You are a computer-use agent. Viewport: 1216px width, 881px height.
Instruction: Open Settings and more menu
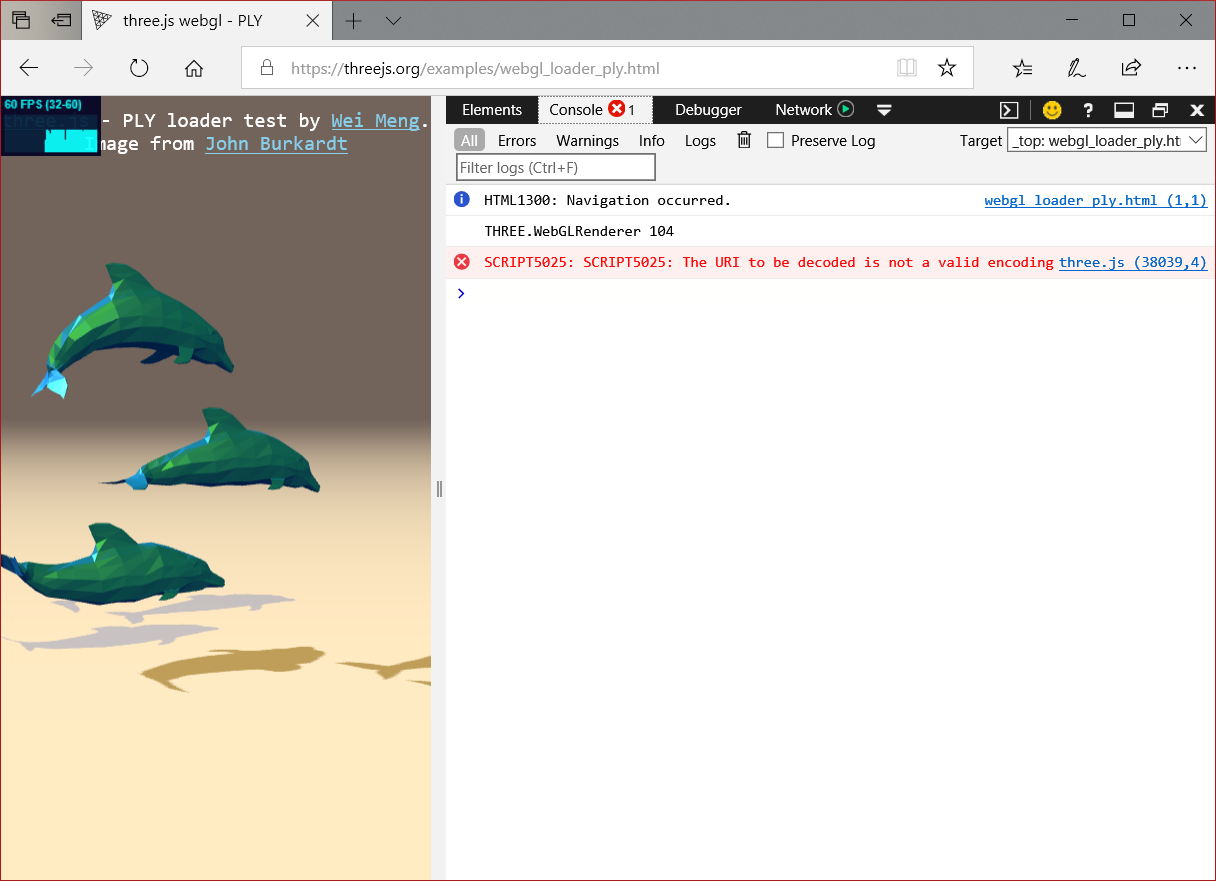pyautogui.click(x=1187, y=68)
